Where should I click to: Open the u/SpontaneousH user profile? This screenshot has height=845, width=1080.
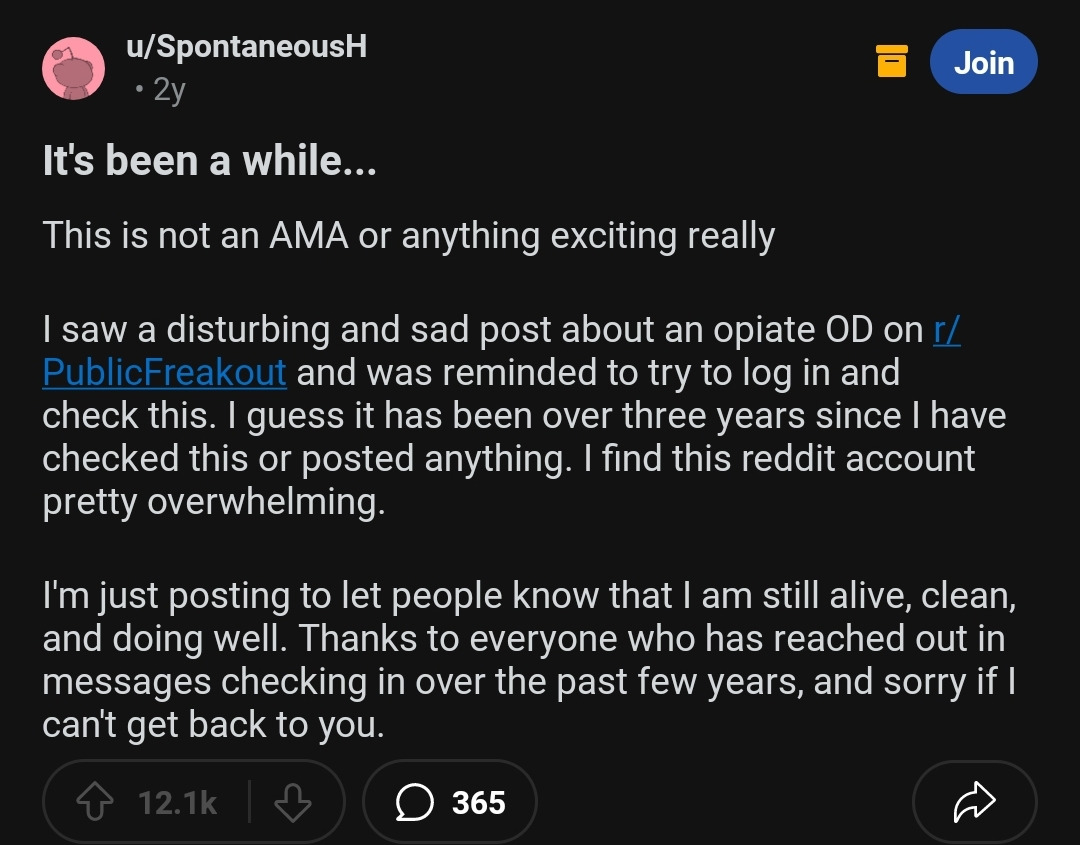point(246,47)
